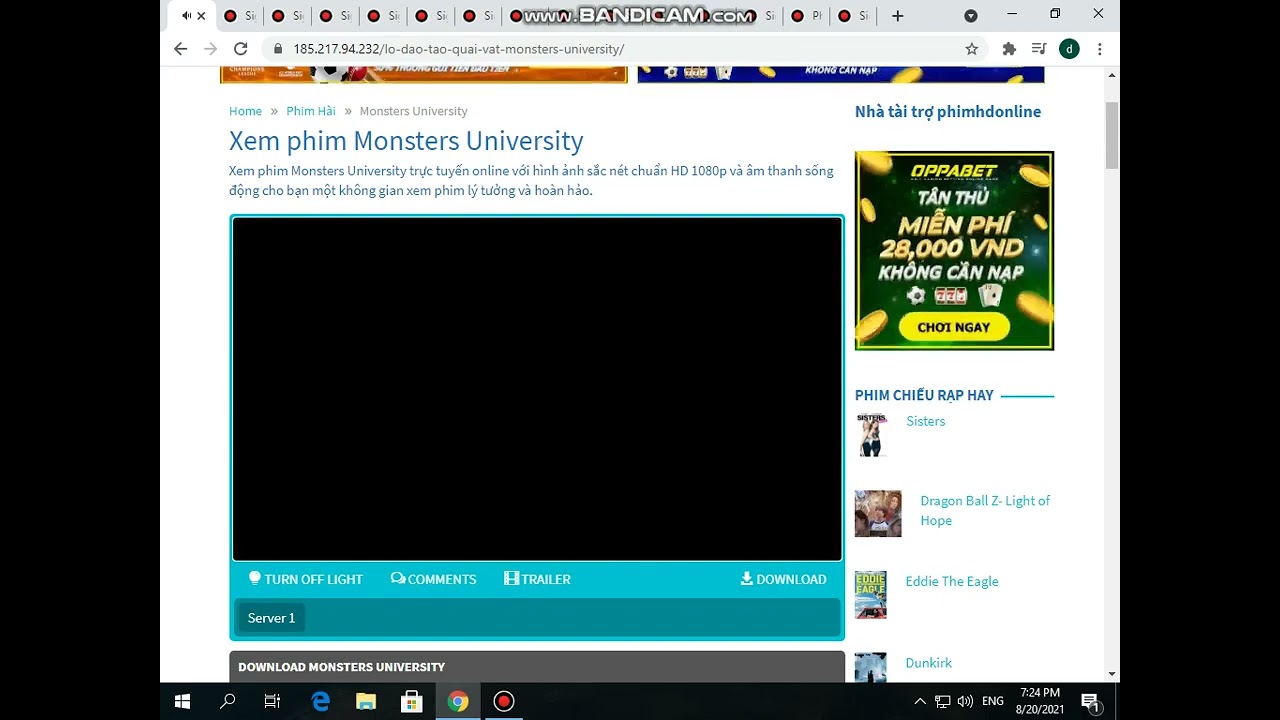The width and height of the screenshot is (1280, 720).
Task: Open Windows taskbar search
Action: coord(227,701)
